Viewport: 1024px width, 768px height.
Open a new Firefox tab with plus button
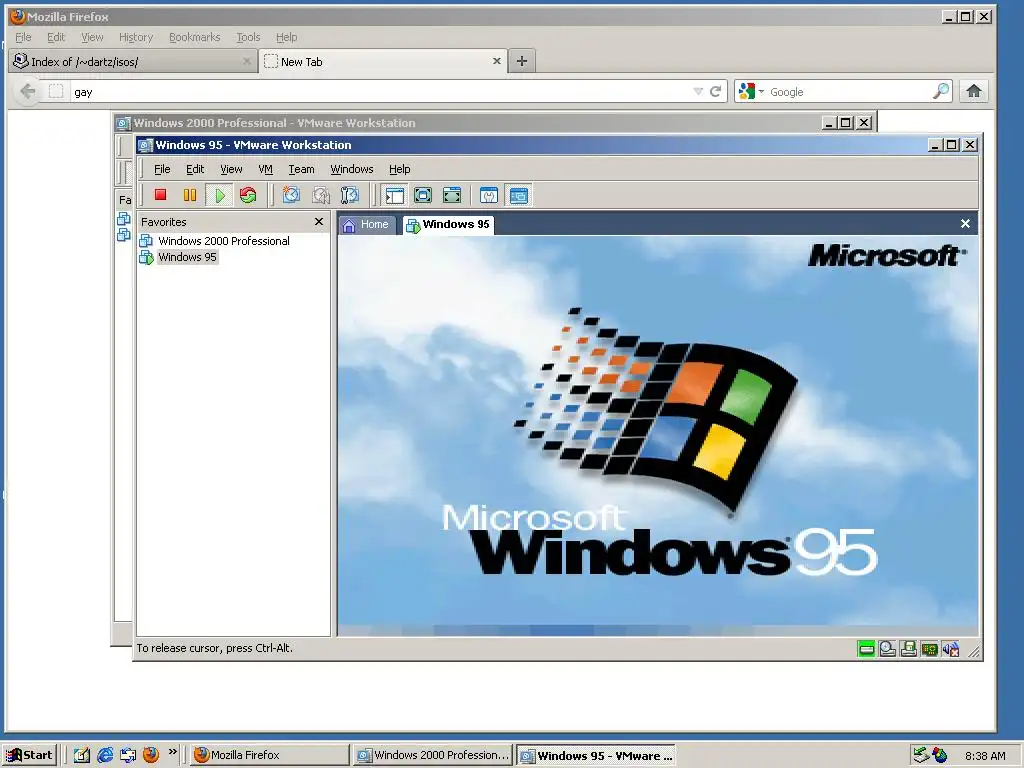click(x=522, y=61)
